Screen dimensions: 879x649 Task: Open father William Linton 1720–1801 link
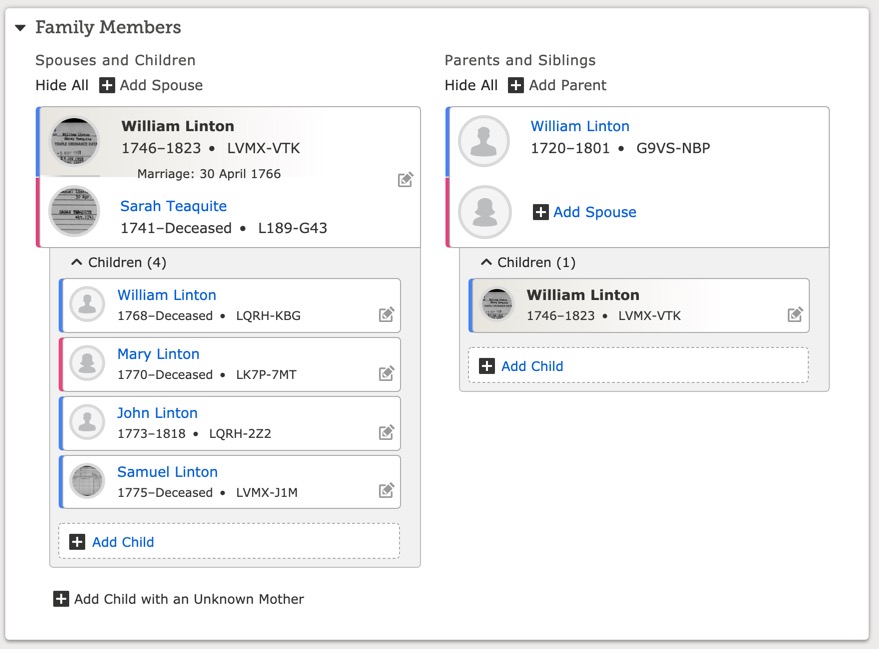tap(580, 126)
